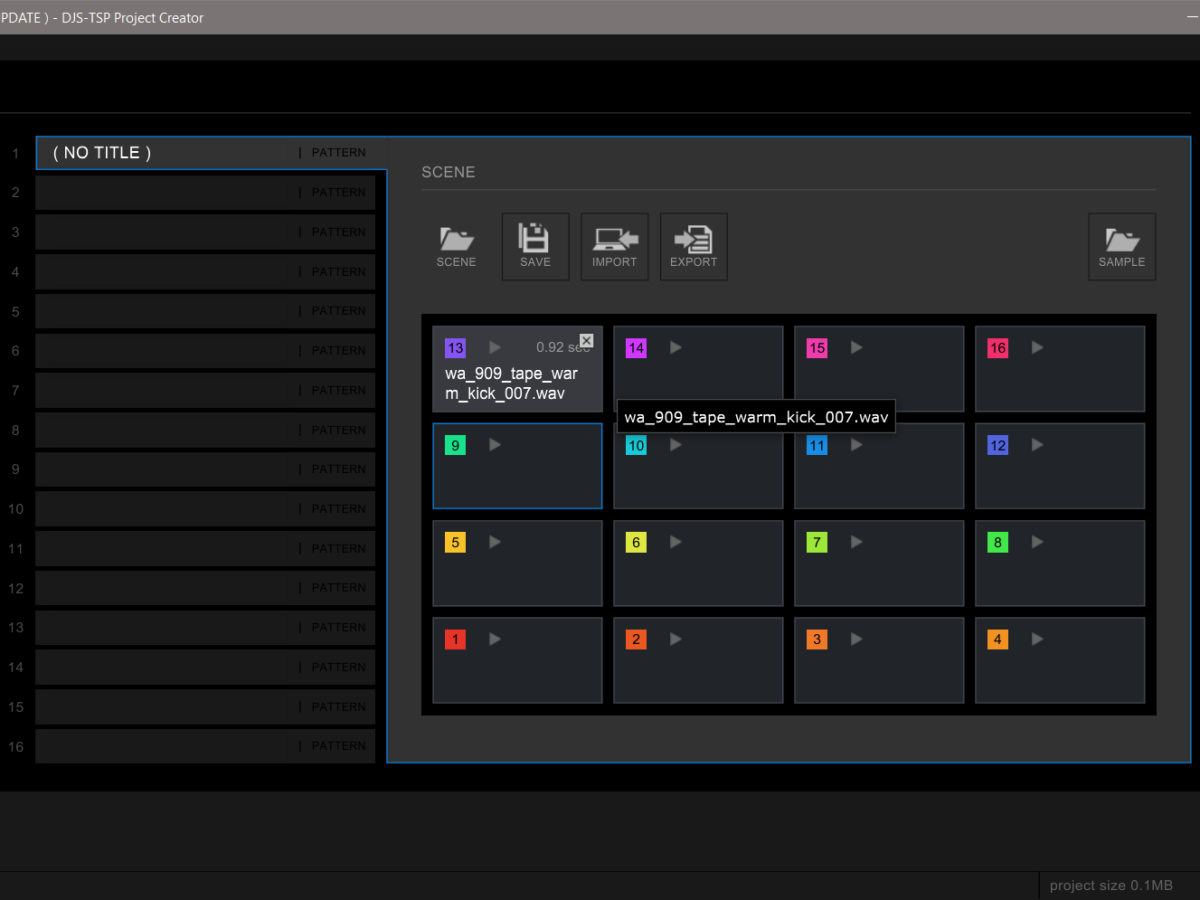Click PATTERN label on scene row 1
The image size is (1200, 900).
pyautogui.click(x=338, y=153)
